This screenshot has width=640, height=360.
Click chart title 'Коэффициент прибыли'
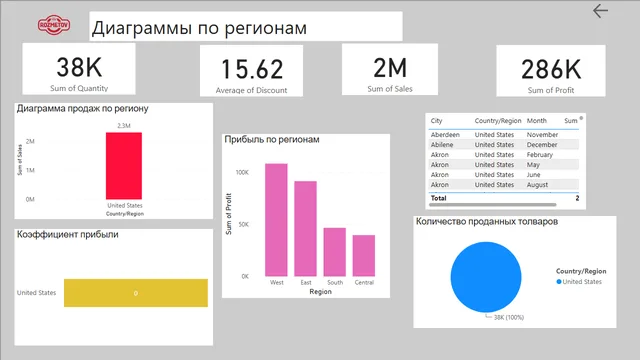(67, 234)
